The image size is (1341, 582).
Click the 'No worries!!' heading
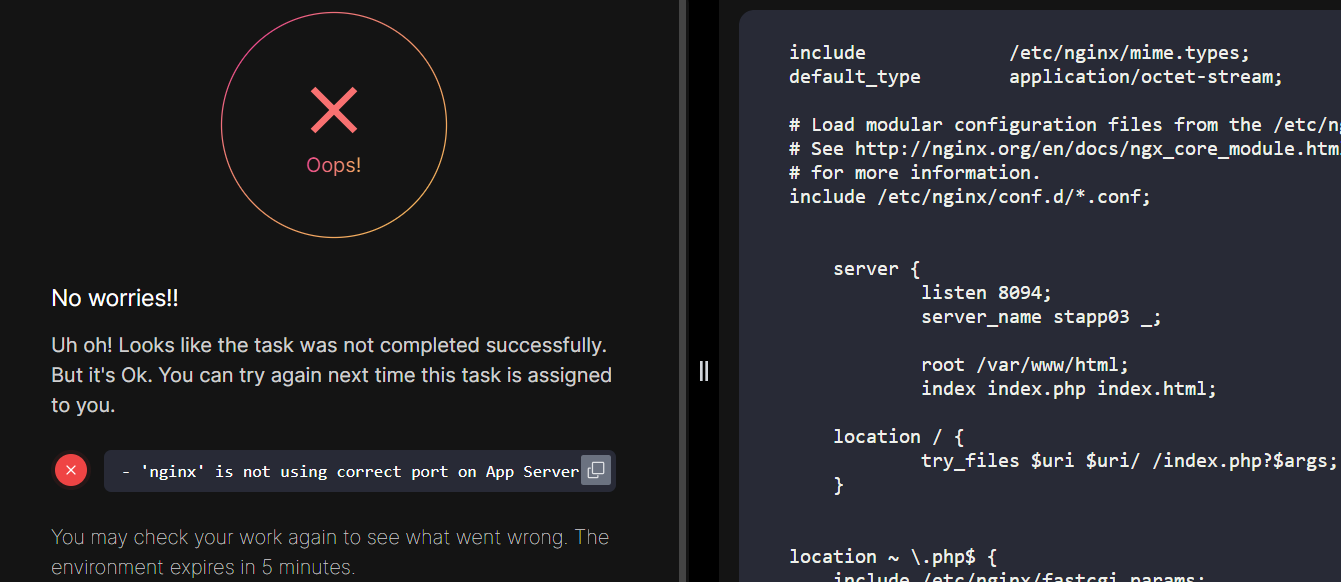[x=115, y=298]
